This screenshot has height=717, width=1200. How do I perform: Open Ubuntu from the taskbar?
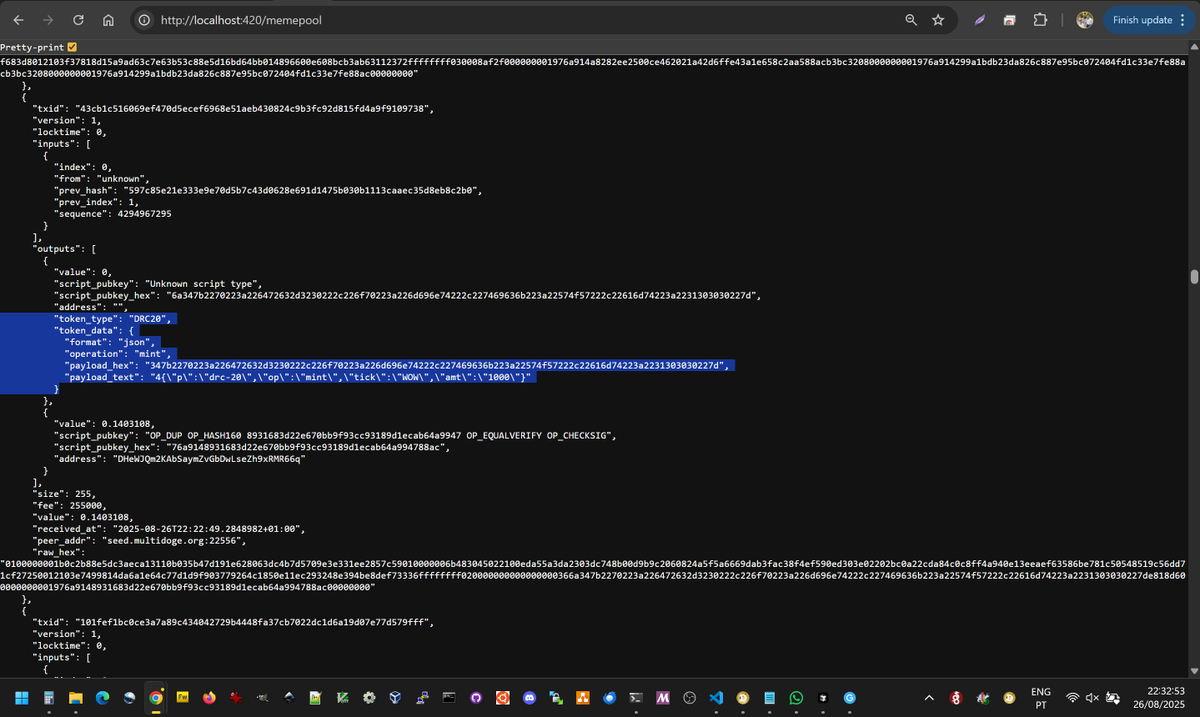503,697
